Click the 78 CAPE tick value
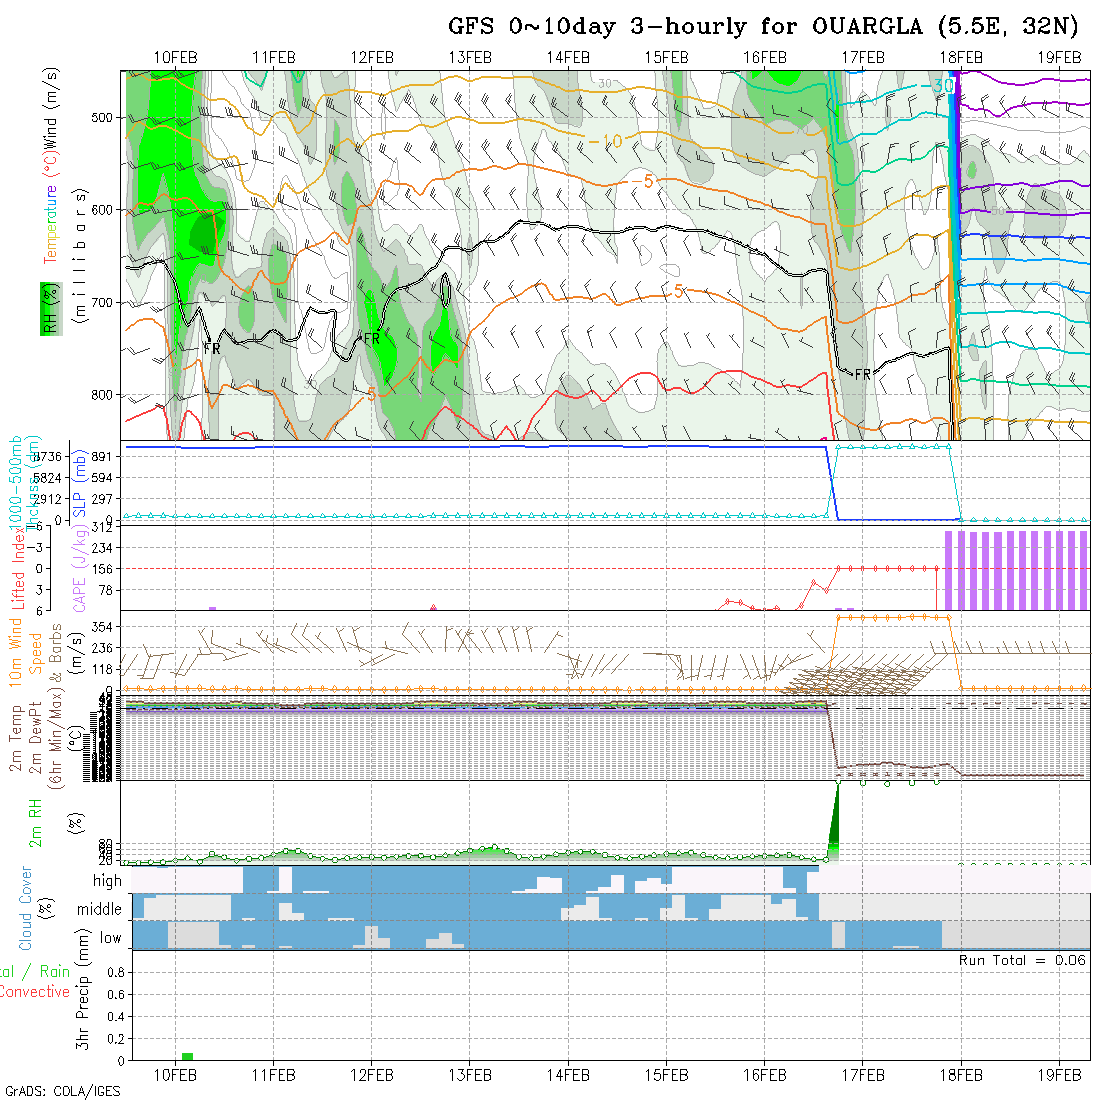Screen dimensions: 1100x1100 [105, 591]
